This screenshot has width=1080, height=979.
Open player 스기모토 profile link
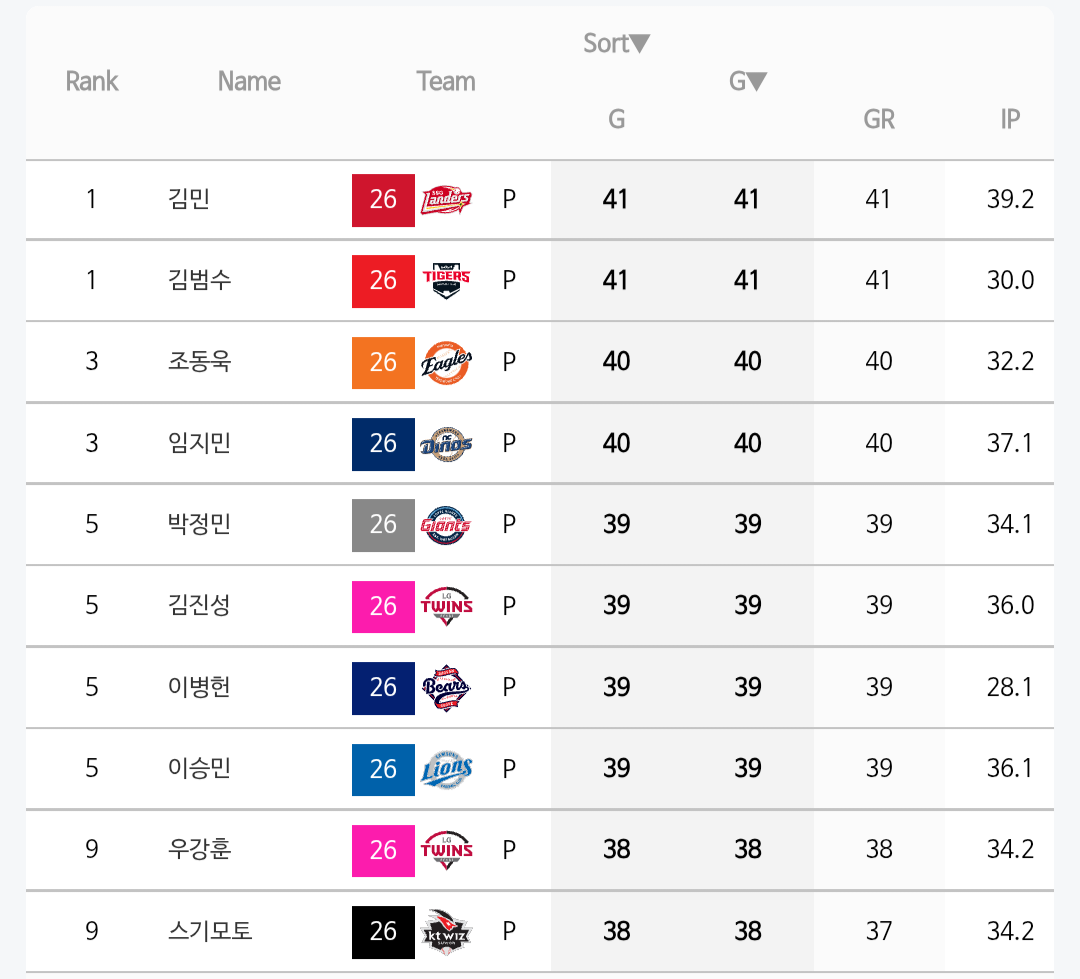point(210,931)
